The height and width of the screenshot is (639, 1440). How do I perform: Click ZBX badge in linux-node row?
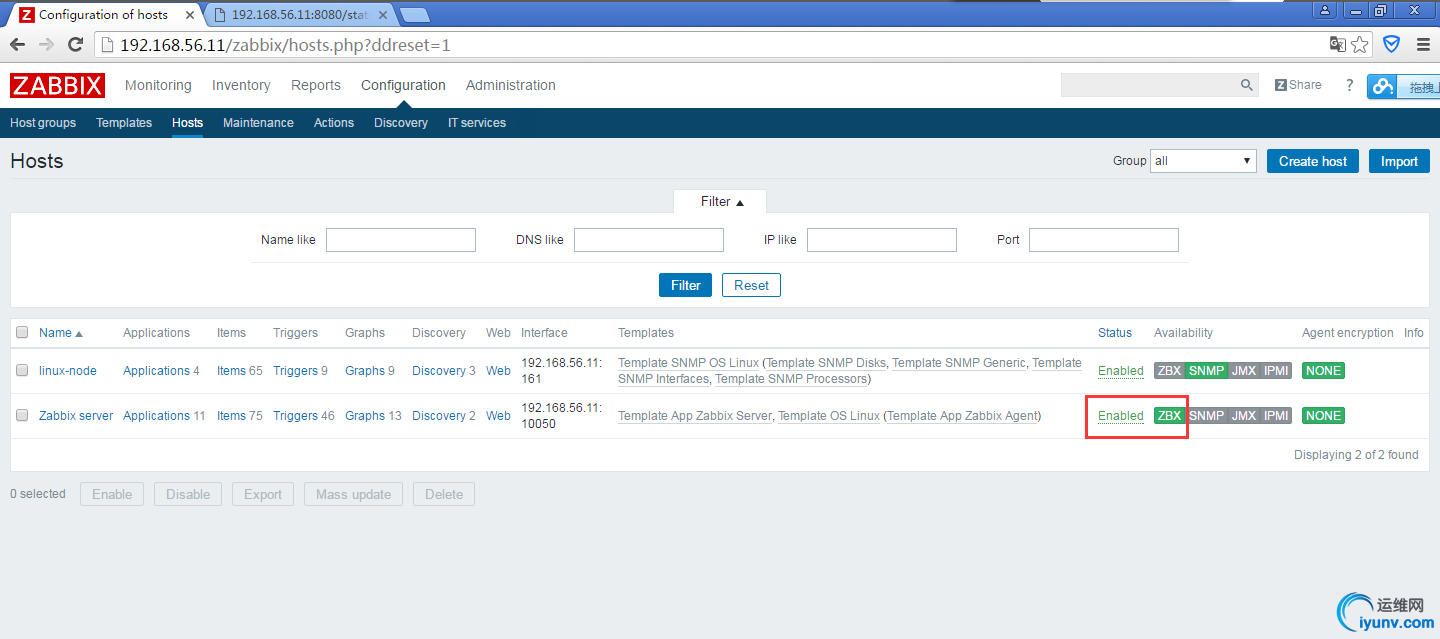pos(1169,371)
